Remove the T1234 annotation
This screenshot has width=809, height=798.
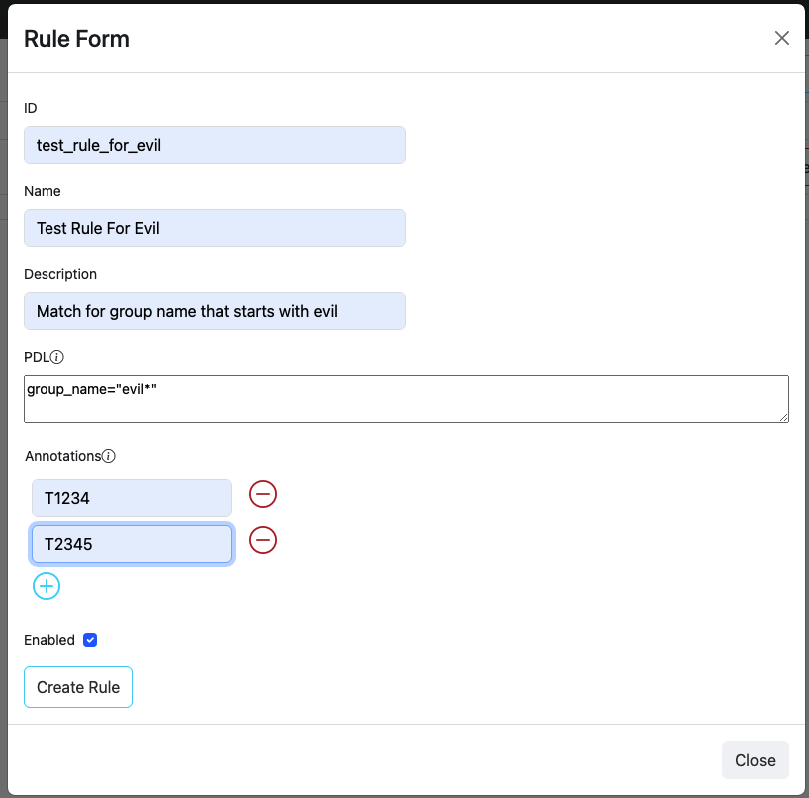pyautogui.click(x=263, y=494)
